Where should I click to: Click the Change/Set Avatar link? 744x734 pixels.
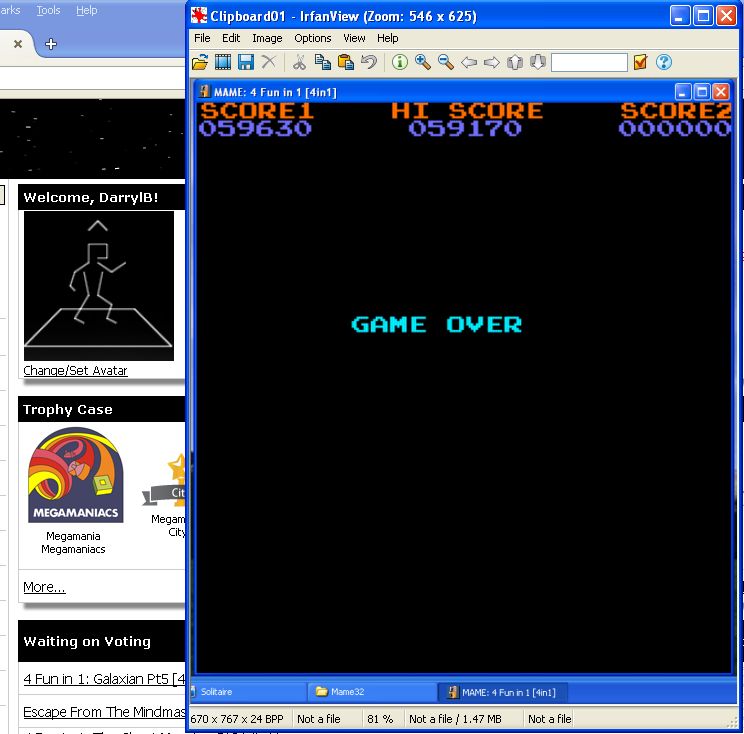pos(76,371)
